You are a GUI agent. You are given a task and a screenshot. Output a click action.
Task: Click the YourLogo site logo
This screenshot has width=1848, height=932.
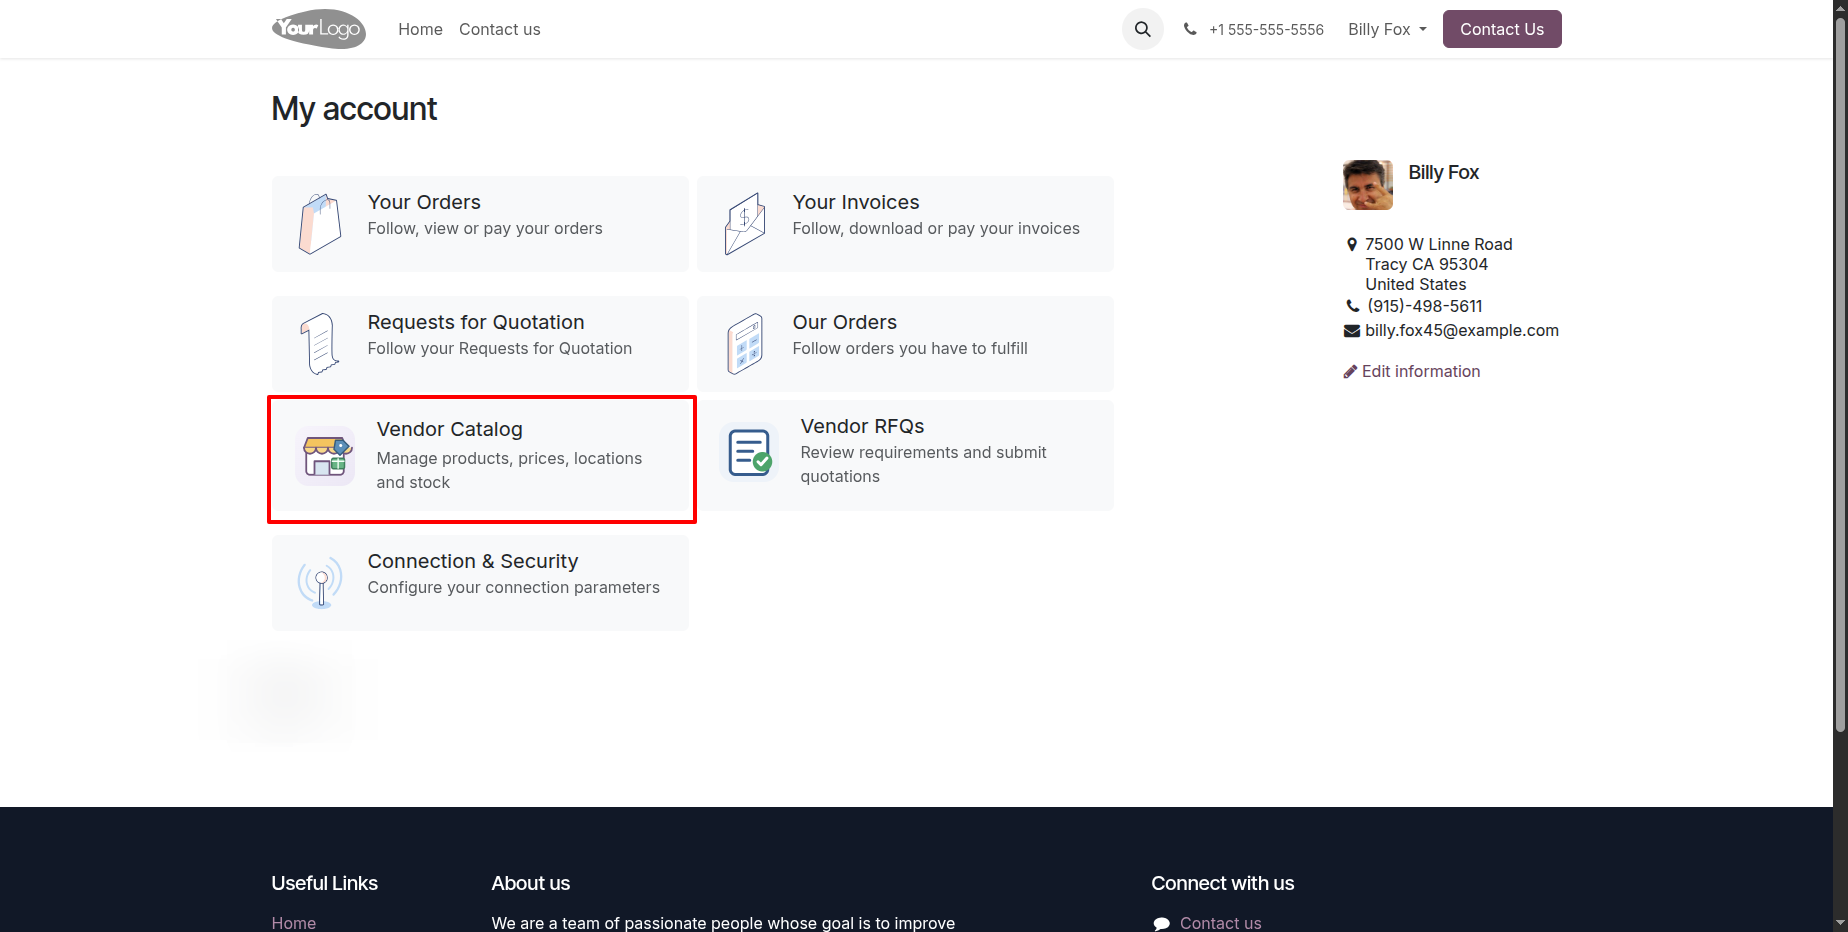319,29
